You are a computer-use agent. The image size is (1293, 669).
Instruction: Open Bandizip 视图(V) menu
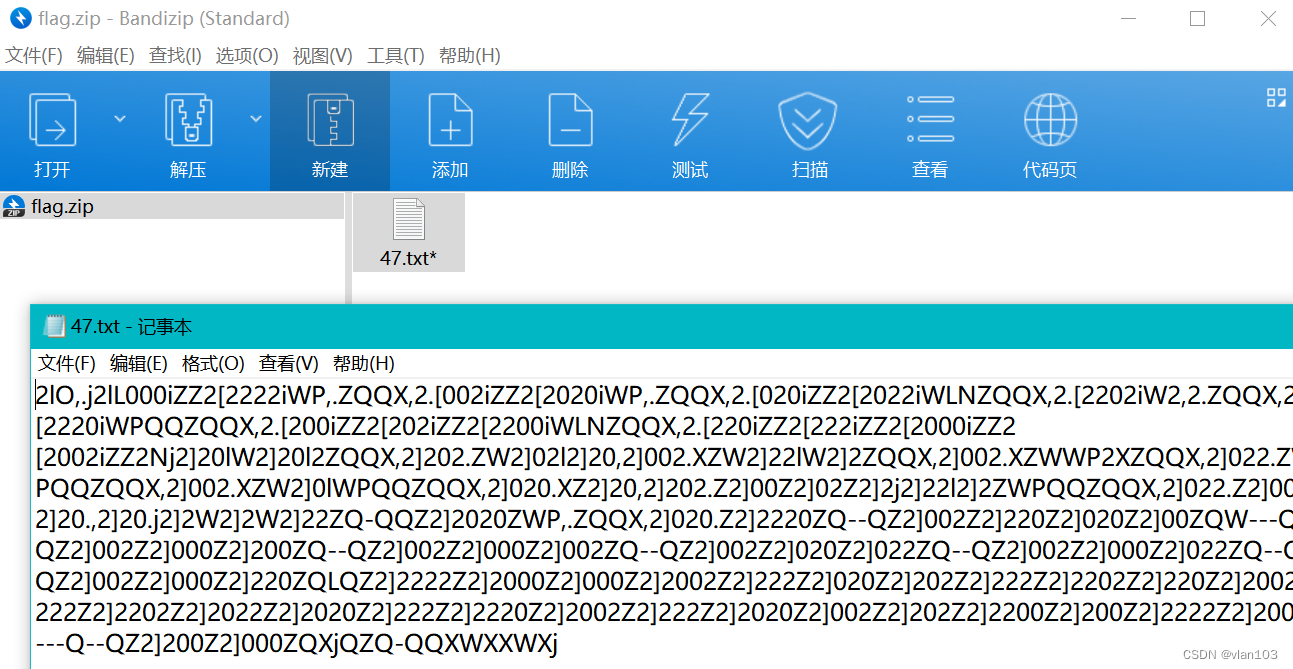click(x=322, y=55)
